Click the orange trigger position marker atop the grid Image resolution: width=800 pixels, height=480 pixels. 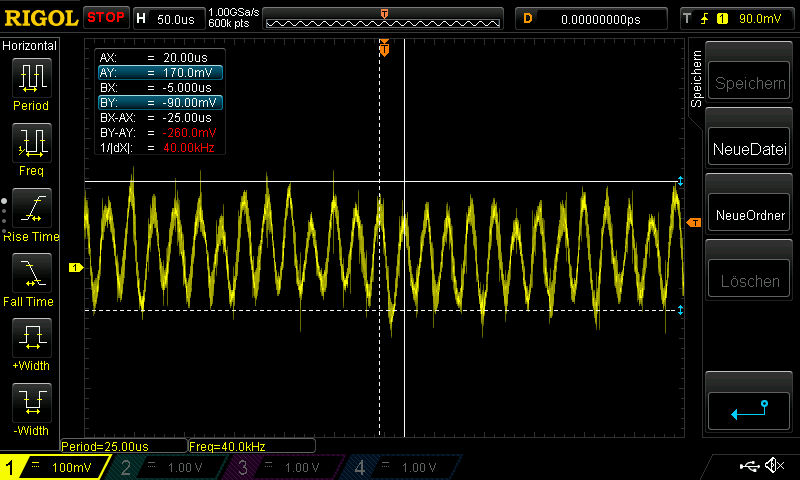pos(384,48)
